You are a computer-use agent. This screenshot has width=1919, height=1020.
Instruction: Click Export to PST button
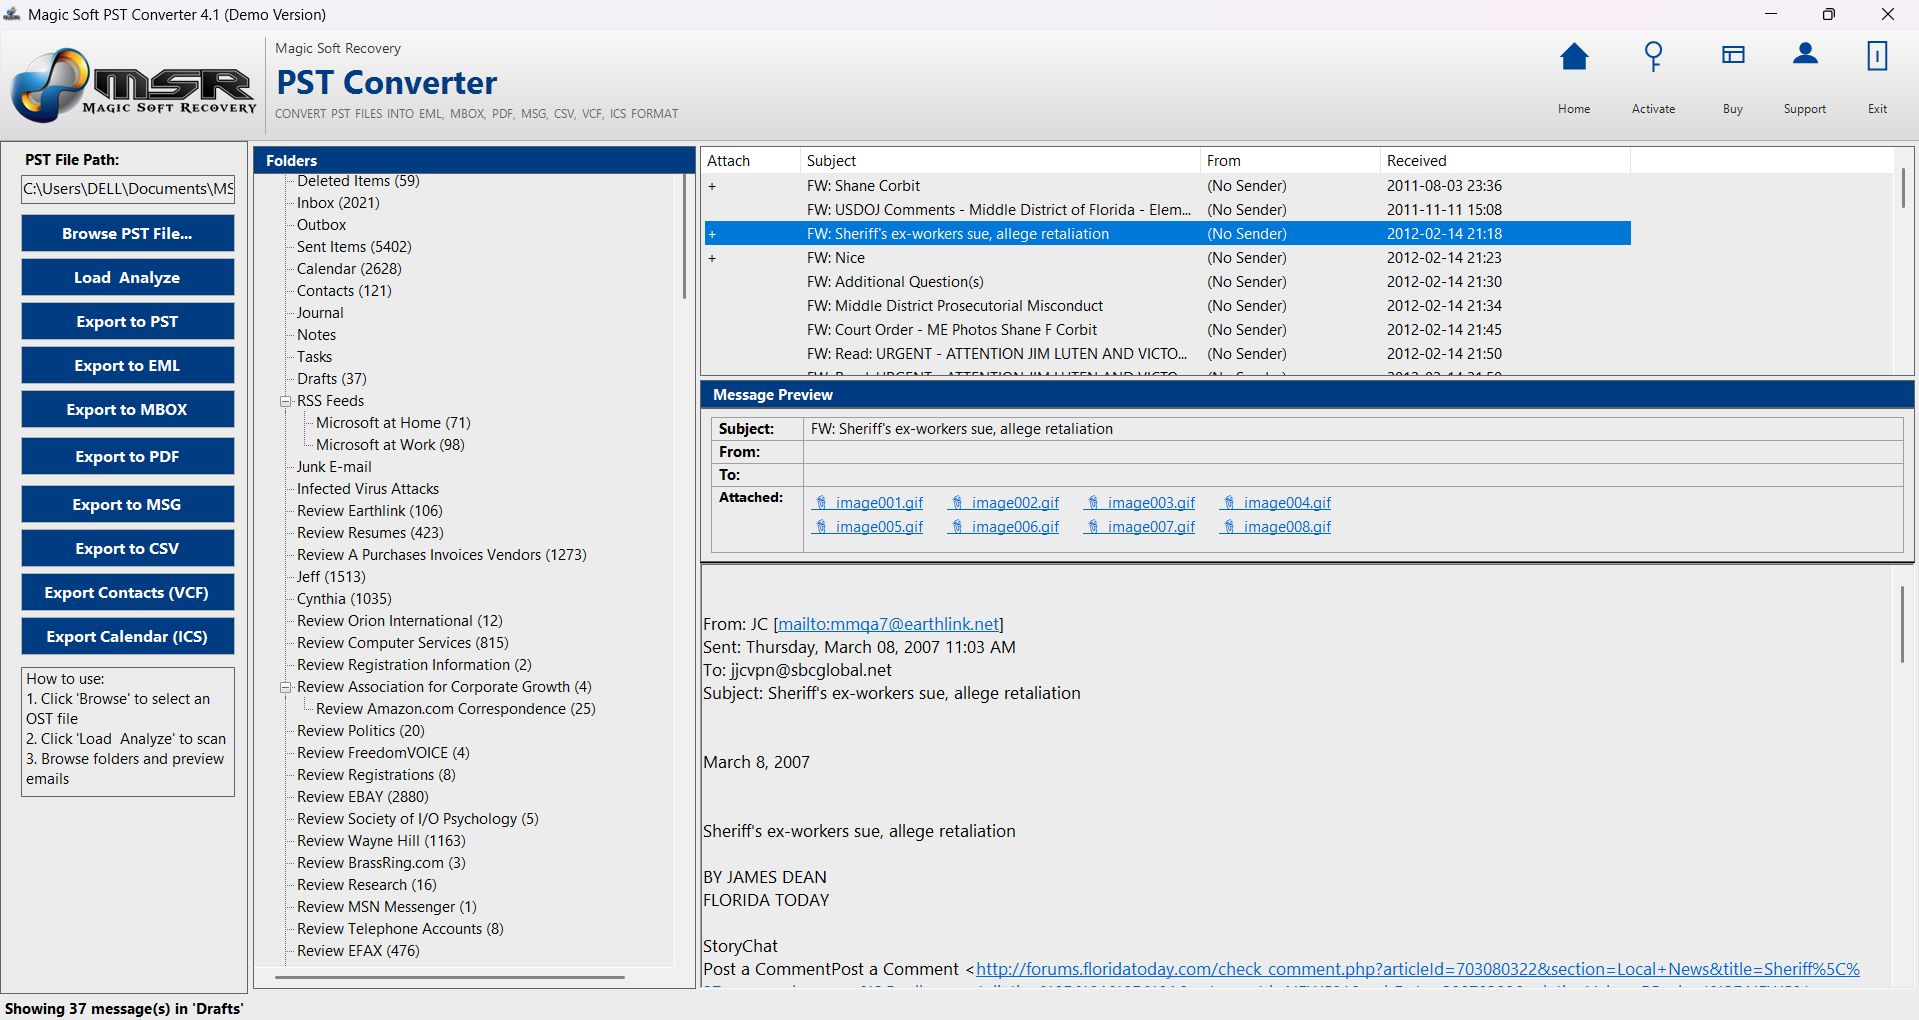point(128,321)
